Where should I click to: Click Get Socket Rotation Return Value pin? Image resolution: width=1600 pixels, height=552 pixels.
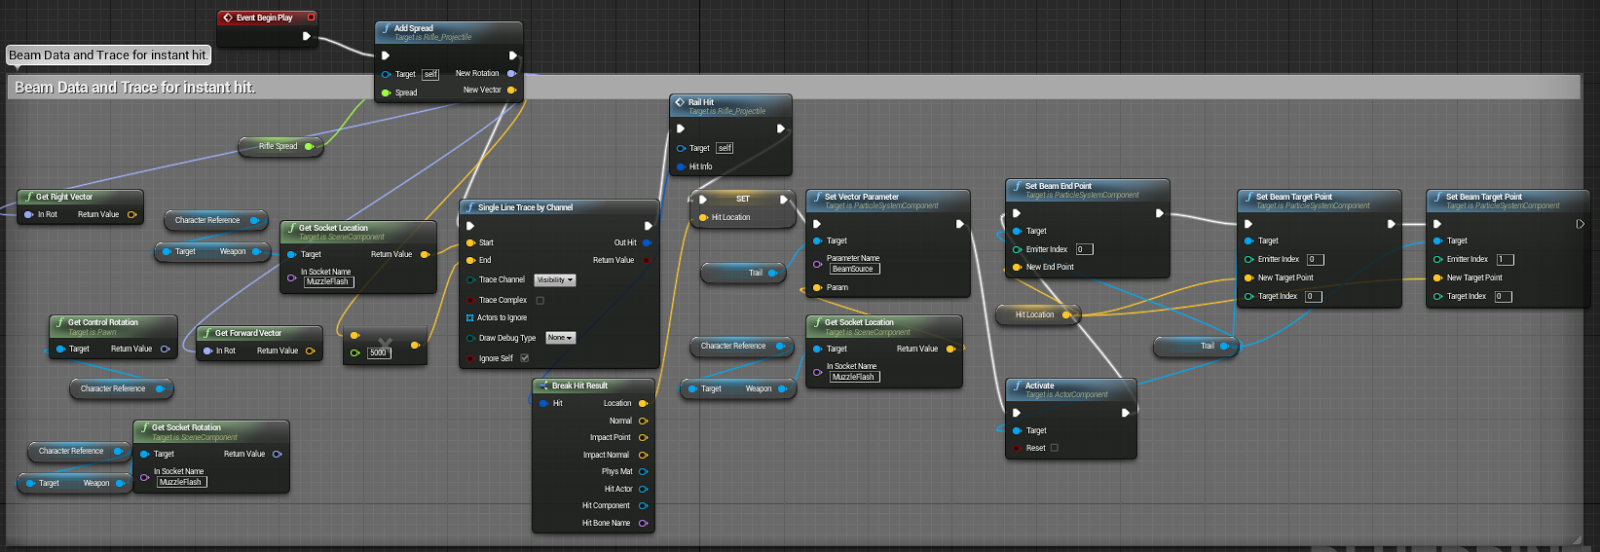point(277,454)
